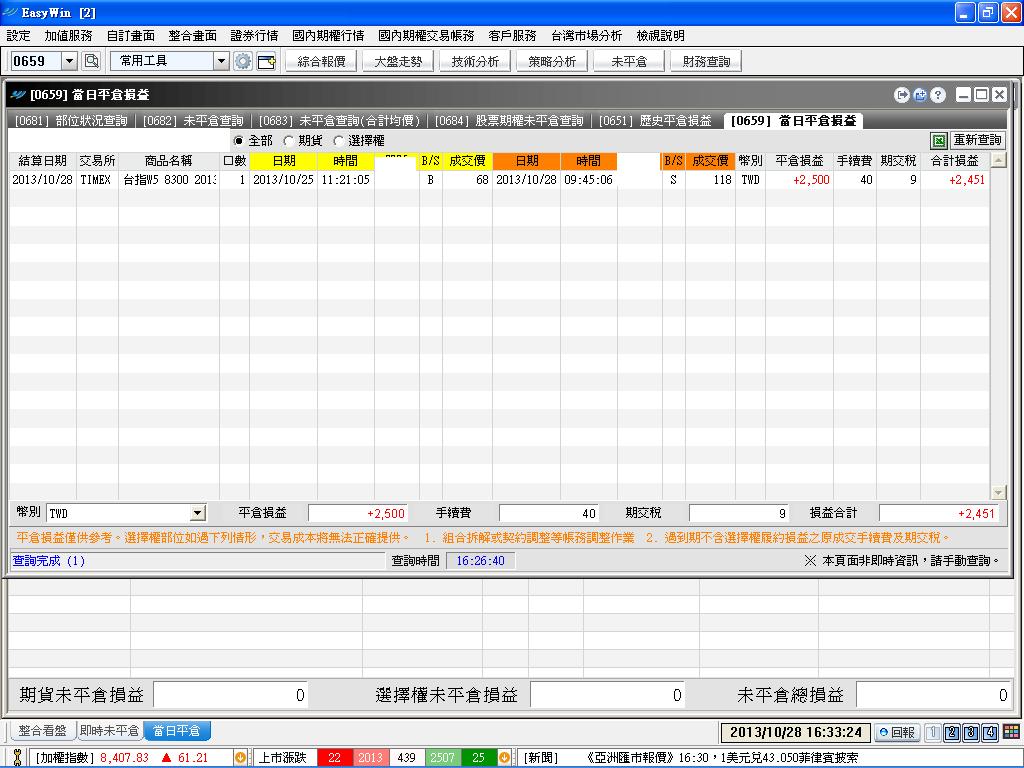Select the 選擇權 radio button
1024x768 pixels.
338,140
